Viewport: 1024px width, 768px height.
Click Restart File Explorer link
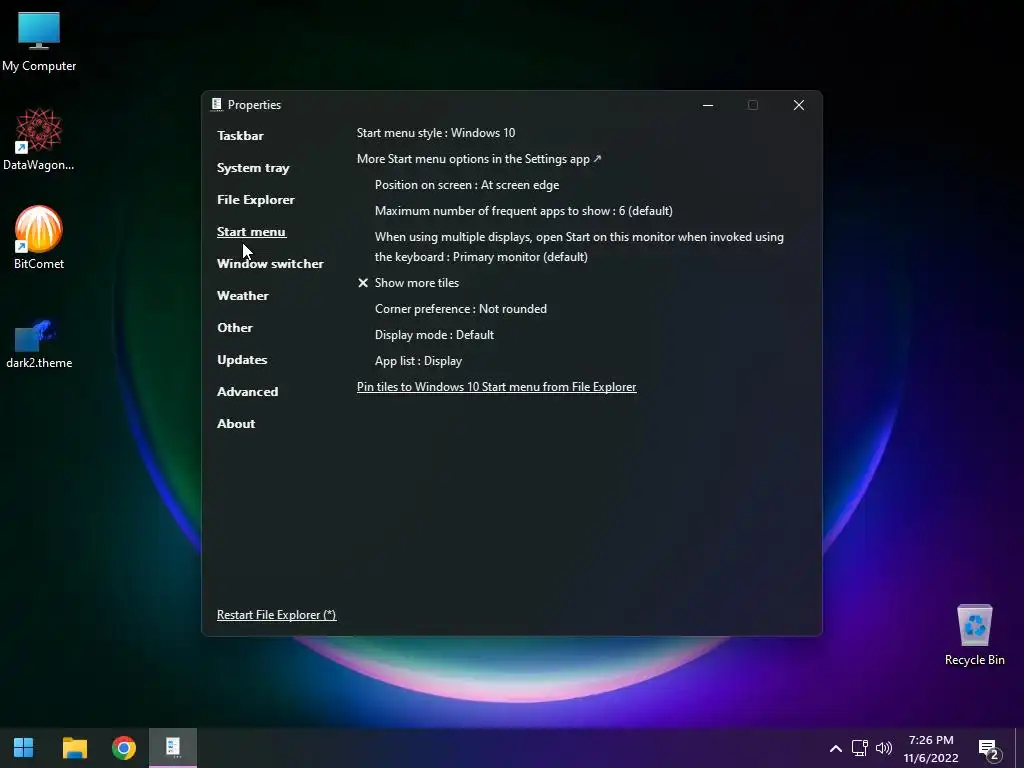277,615
